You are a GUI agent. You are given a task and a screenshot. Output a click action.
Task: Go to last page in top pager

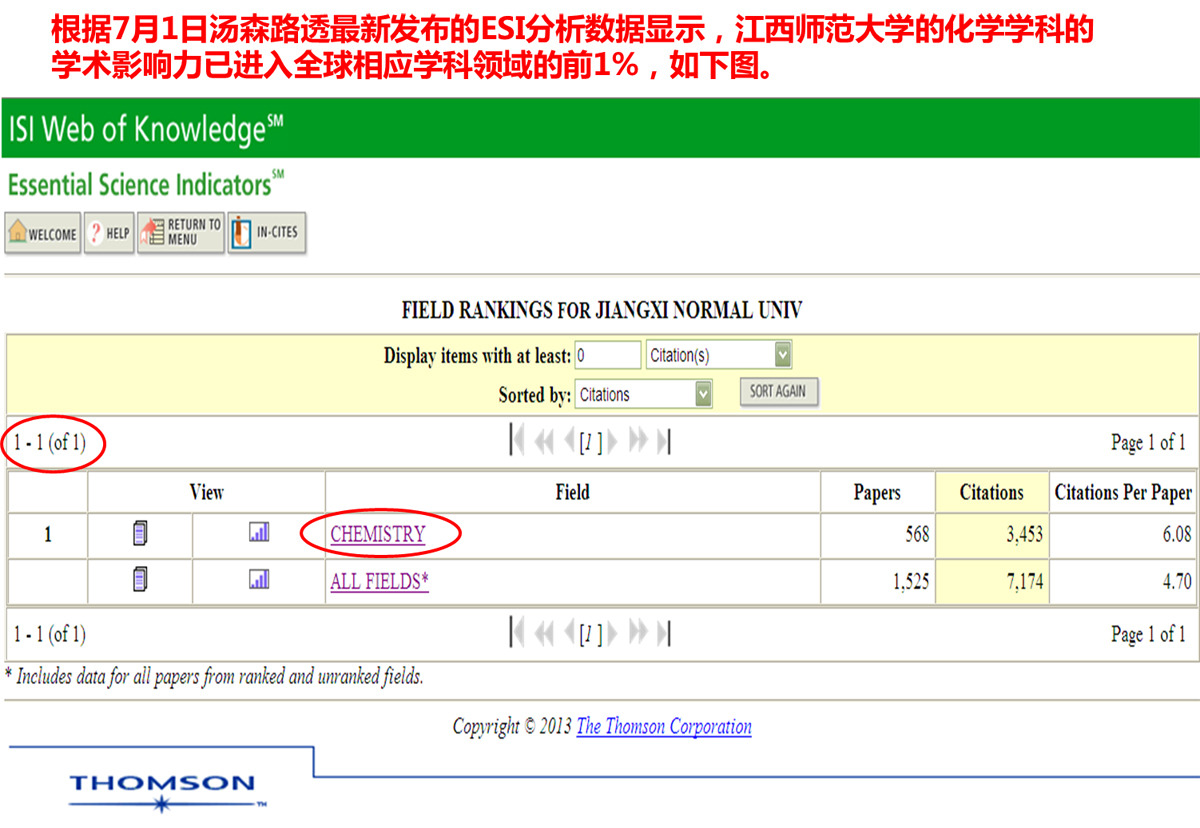click(x=663, y=441)
